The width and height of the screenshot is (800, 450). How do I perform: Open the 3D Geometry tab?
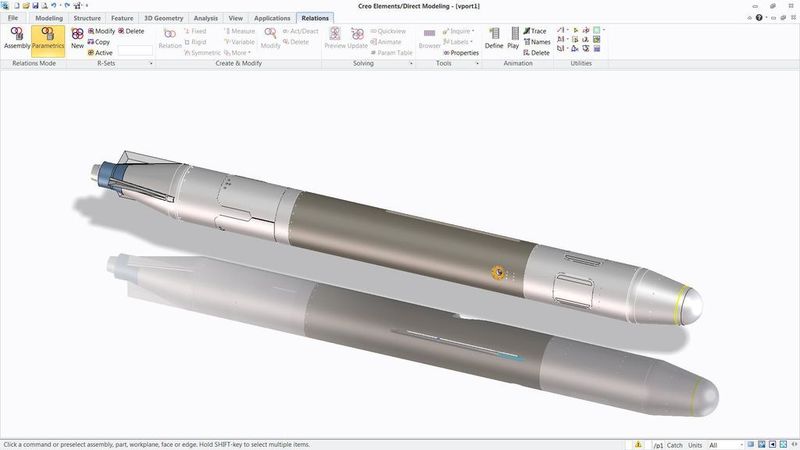coord(163,18)
